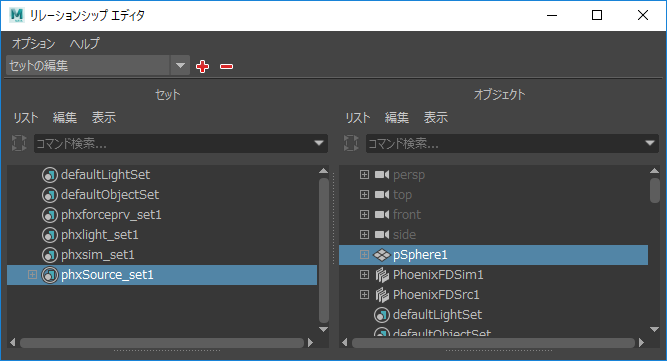Click the Sets list vertical scrollbar up arrow
The height and width of the screenshot is (361, 667).
coord(323,171)
